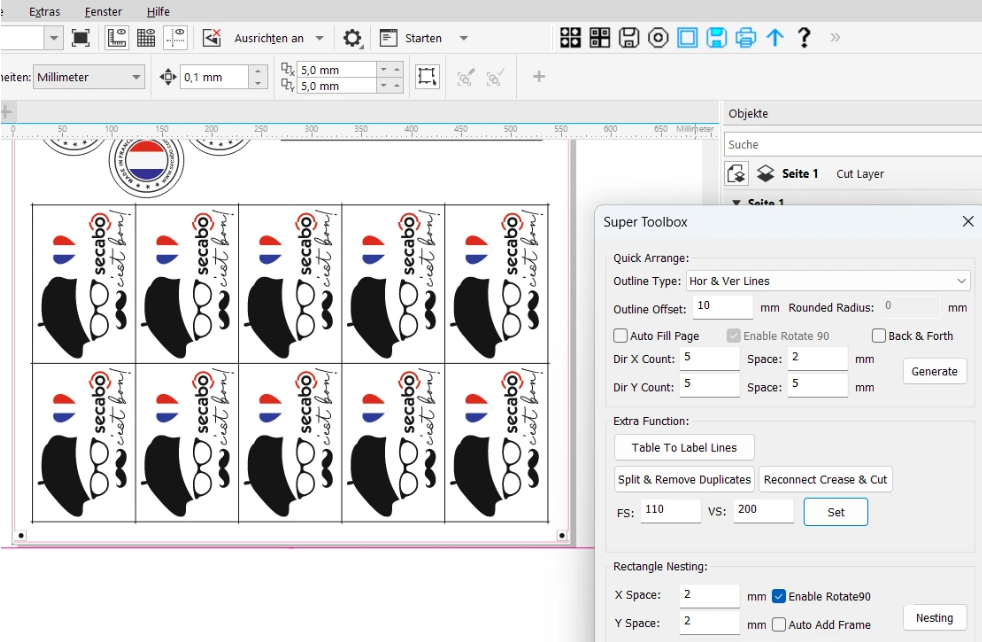Screen dimensions: 982x642
Task: Click the 0,1 mm nudge spinner arrows
Action: (x=258, y=77)
